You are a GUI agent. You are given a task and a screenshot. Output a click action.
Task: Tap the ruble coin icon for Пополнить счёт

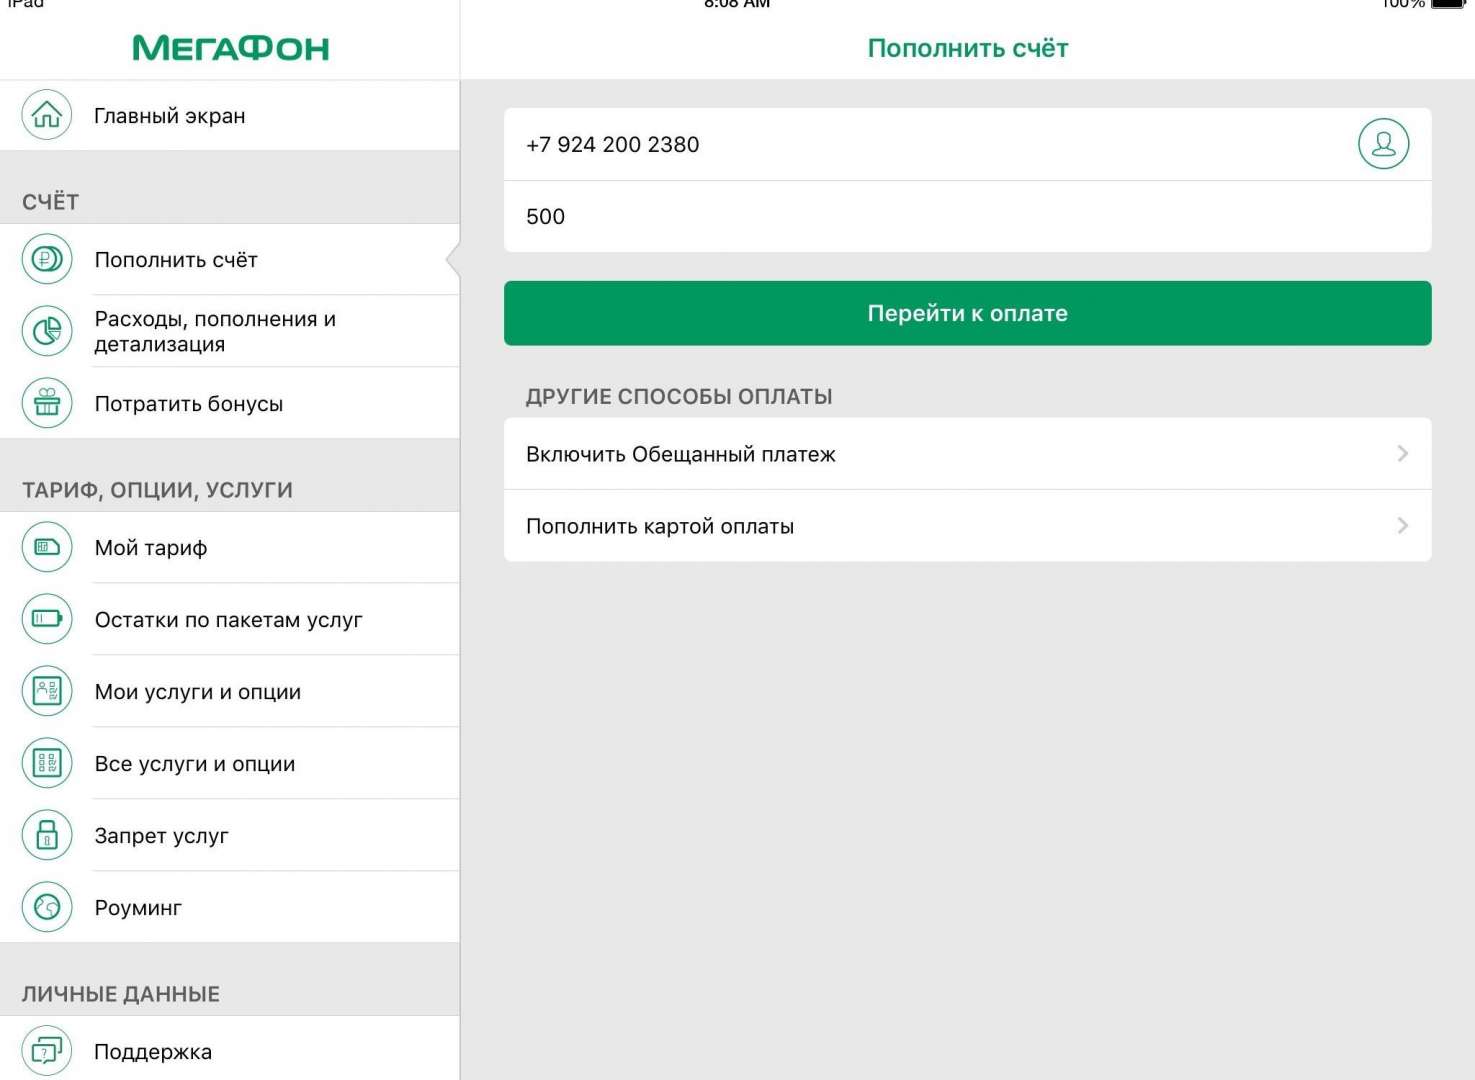click(47, 259)
